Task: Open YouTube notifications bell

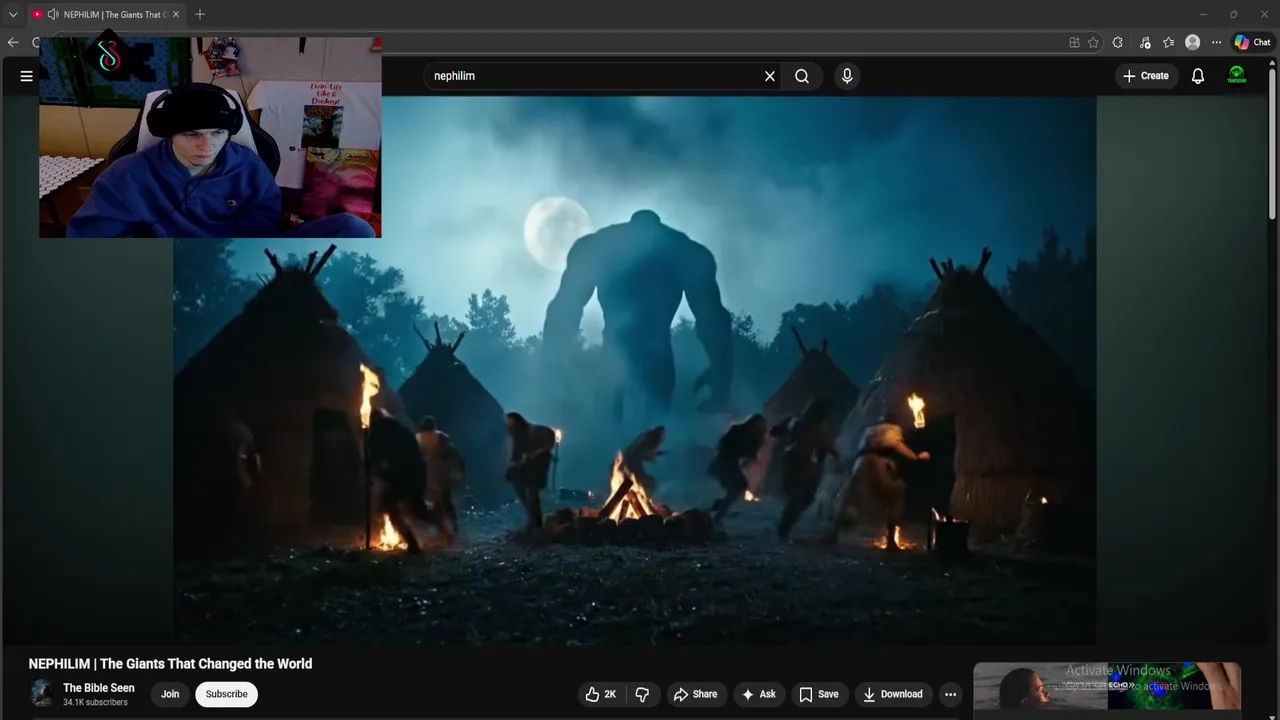Action: point(1198,76)
